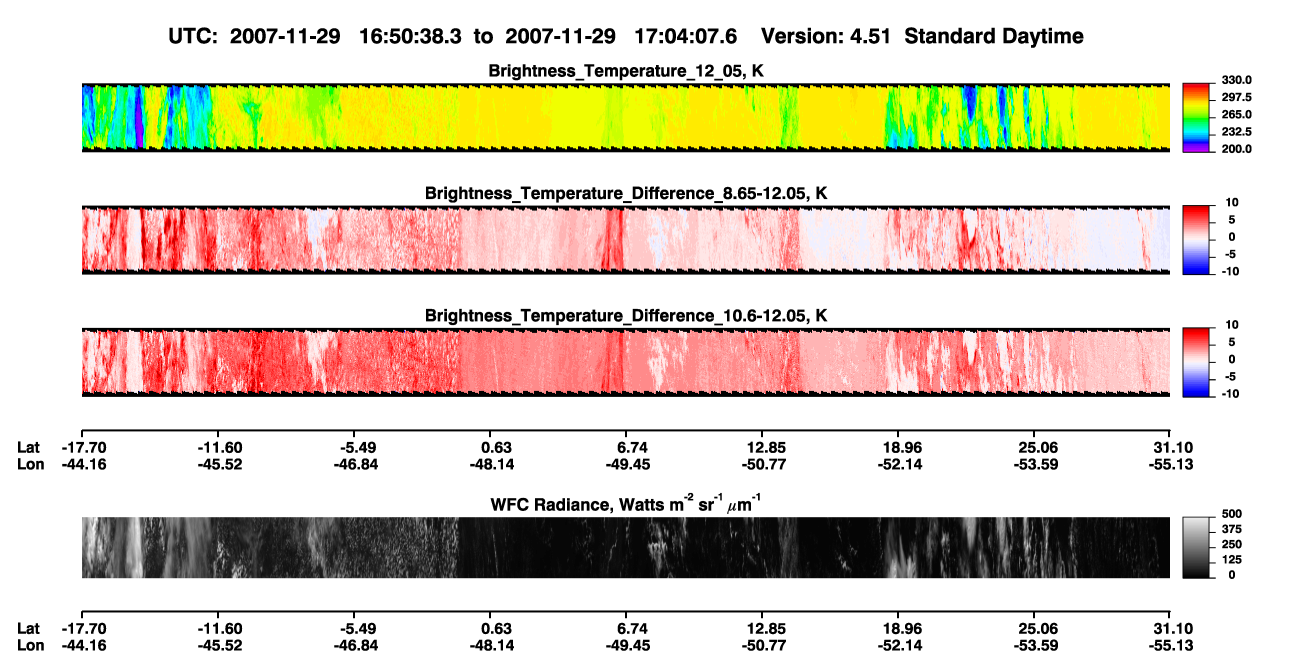Click the 10.6-12.05 temperature difference image strip
This screenshot has width=1300, height=667.
pos(625,363)
